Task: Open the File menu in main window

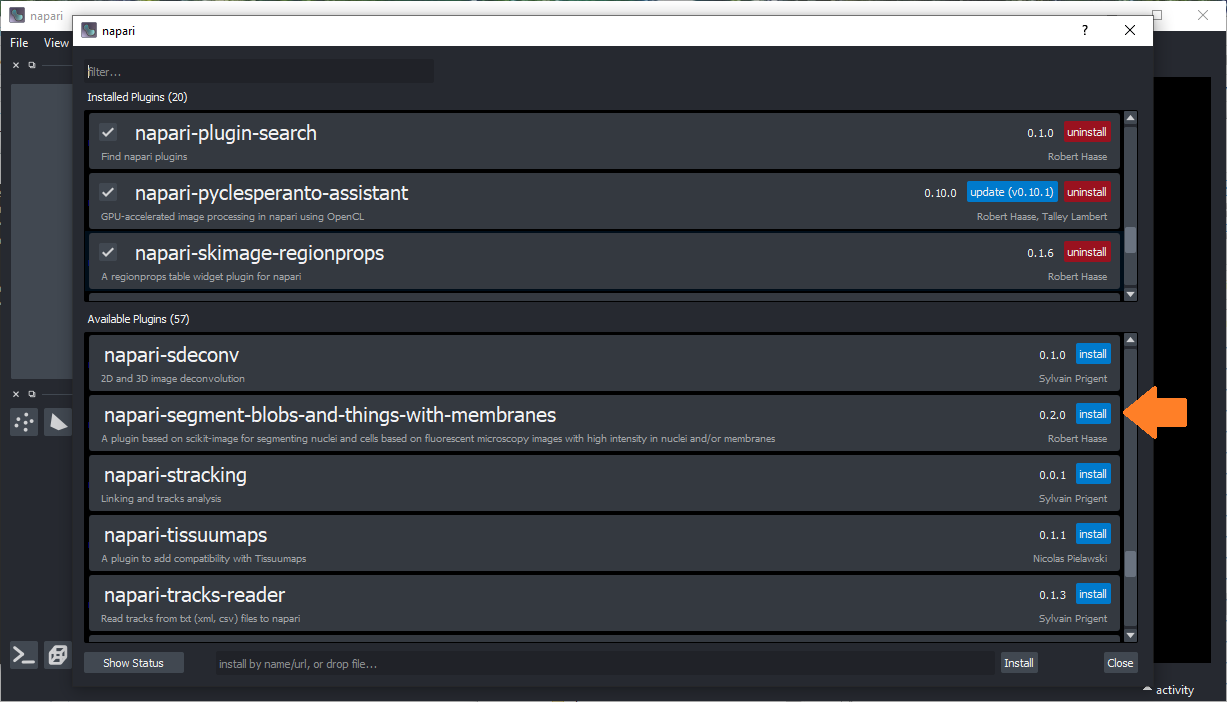Action: (x=19, y=43)
